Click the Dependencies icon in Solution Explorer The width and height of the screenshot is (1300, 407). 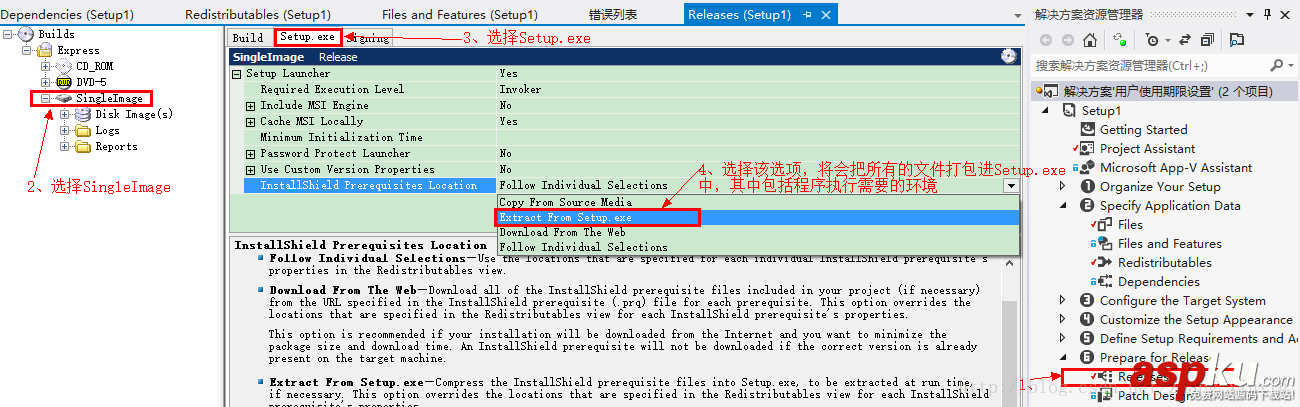[x=1106, y=281]
